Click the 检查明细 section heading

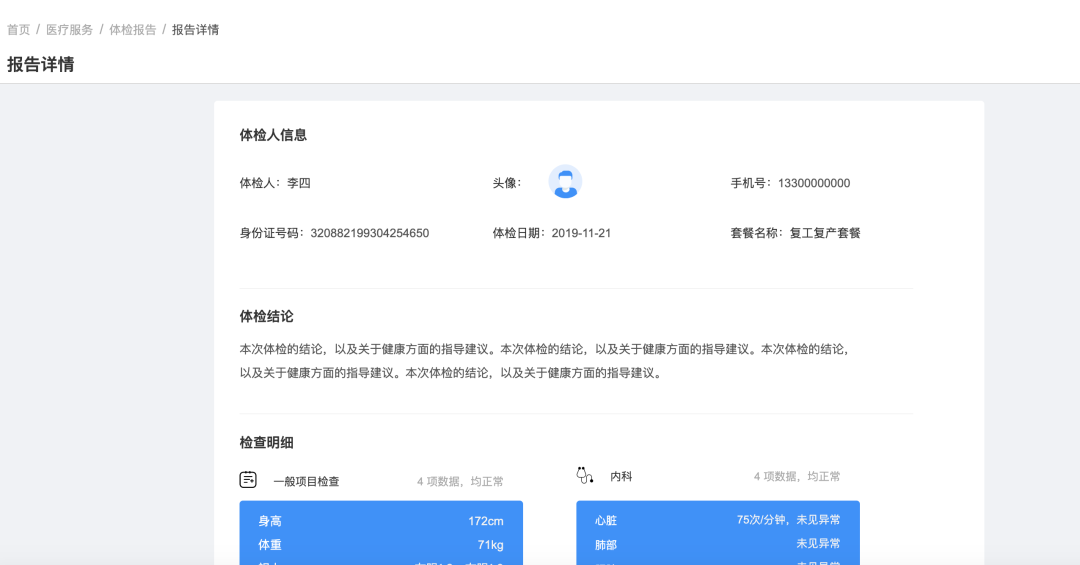[266, 442]
